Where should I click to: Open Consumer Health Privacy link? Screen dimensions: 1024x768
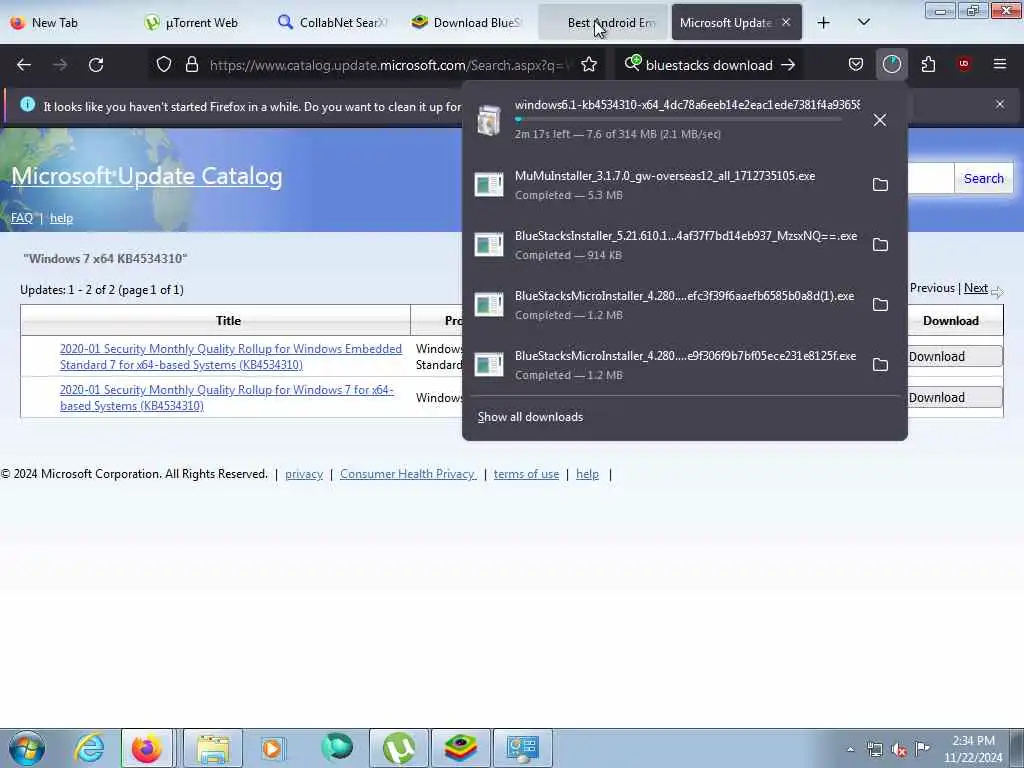(408, 474)
